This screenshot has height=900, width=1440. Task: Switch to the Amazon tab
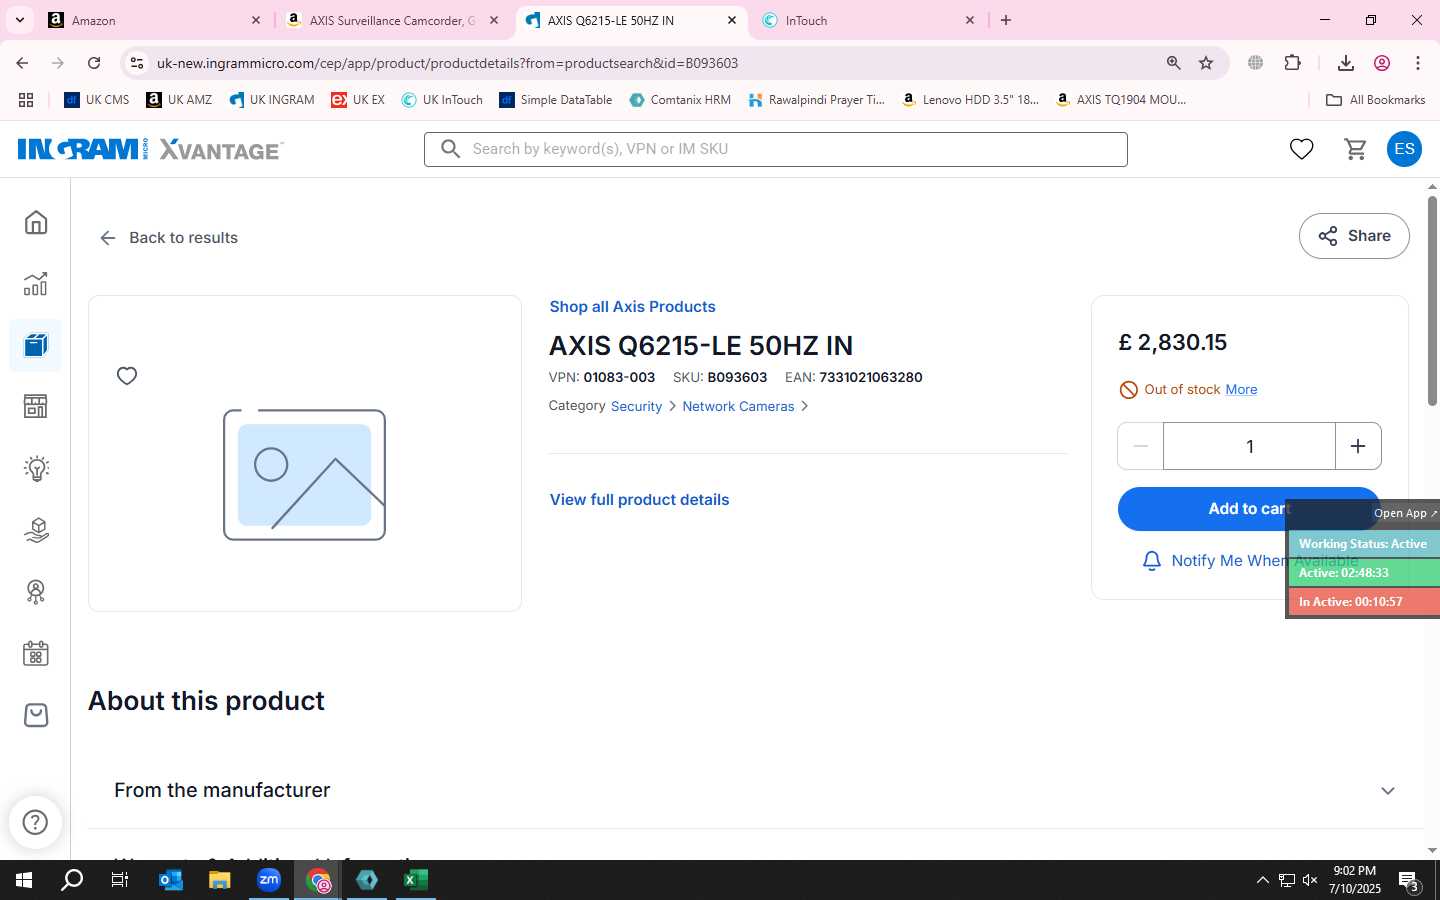pyautogui.click(x=155, y=20)
